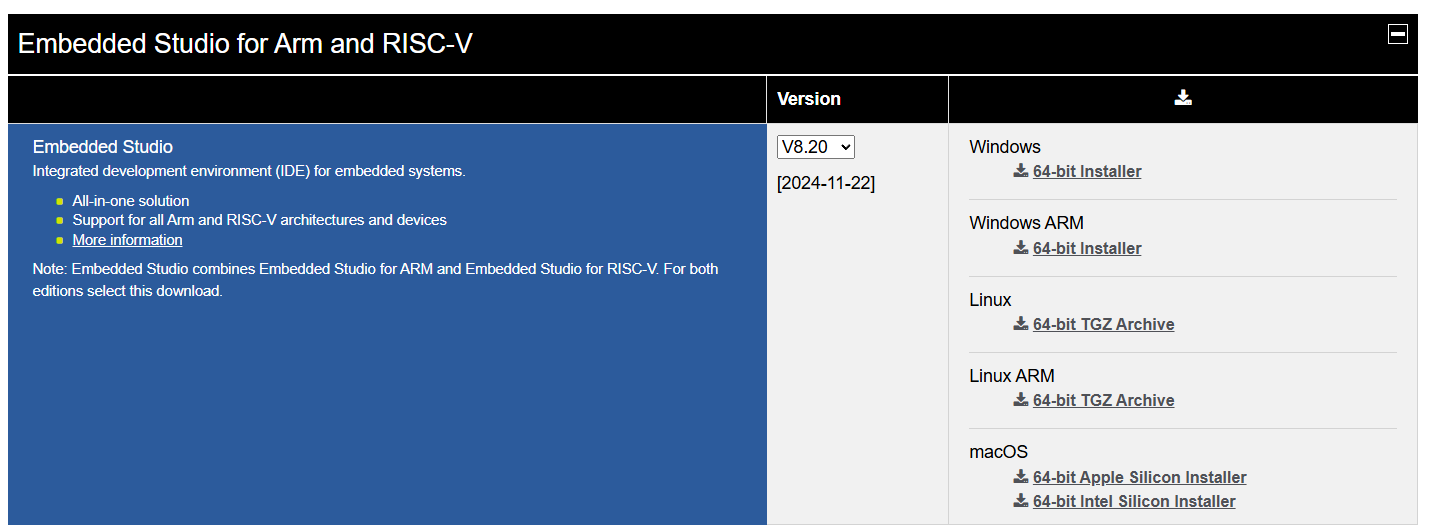This screenshot has height=531, width=1435.
Task: Download the Windows 64-bit Installer link
Action: pyautogui.click(x=1087, y=172)
